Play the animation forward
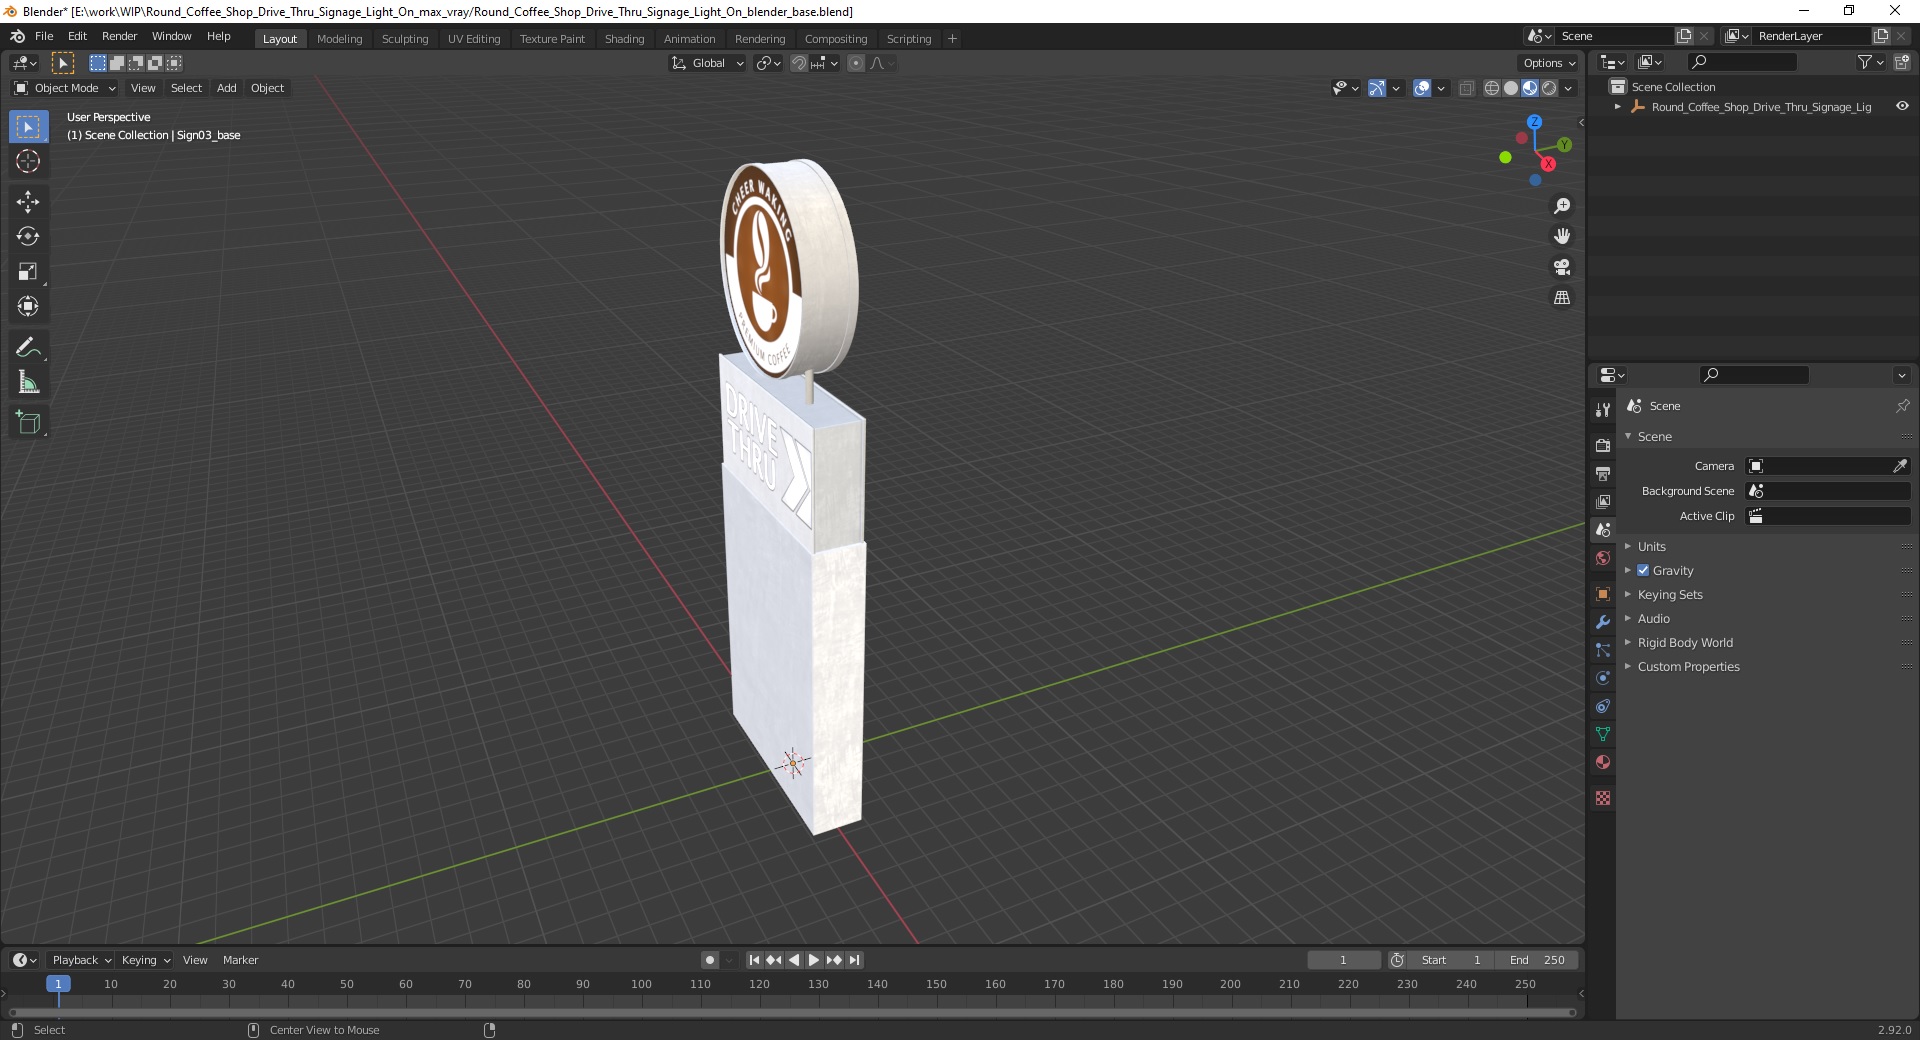Viewport: 1920px width, 1040px height. (814, 960)
